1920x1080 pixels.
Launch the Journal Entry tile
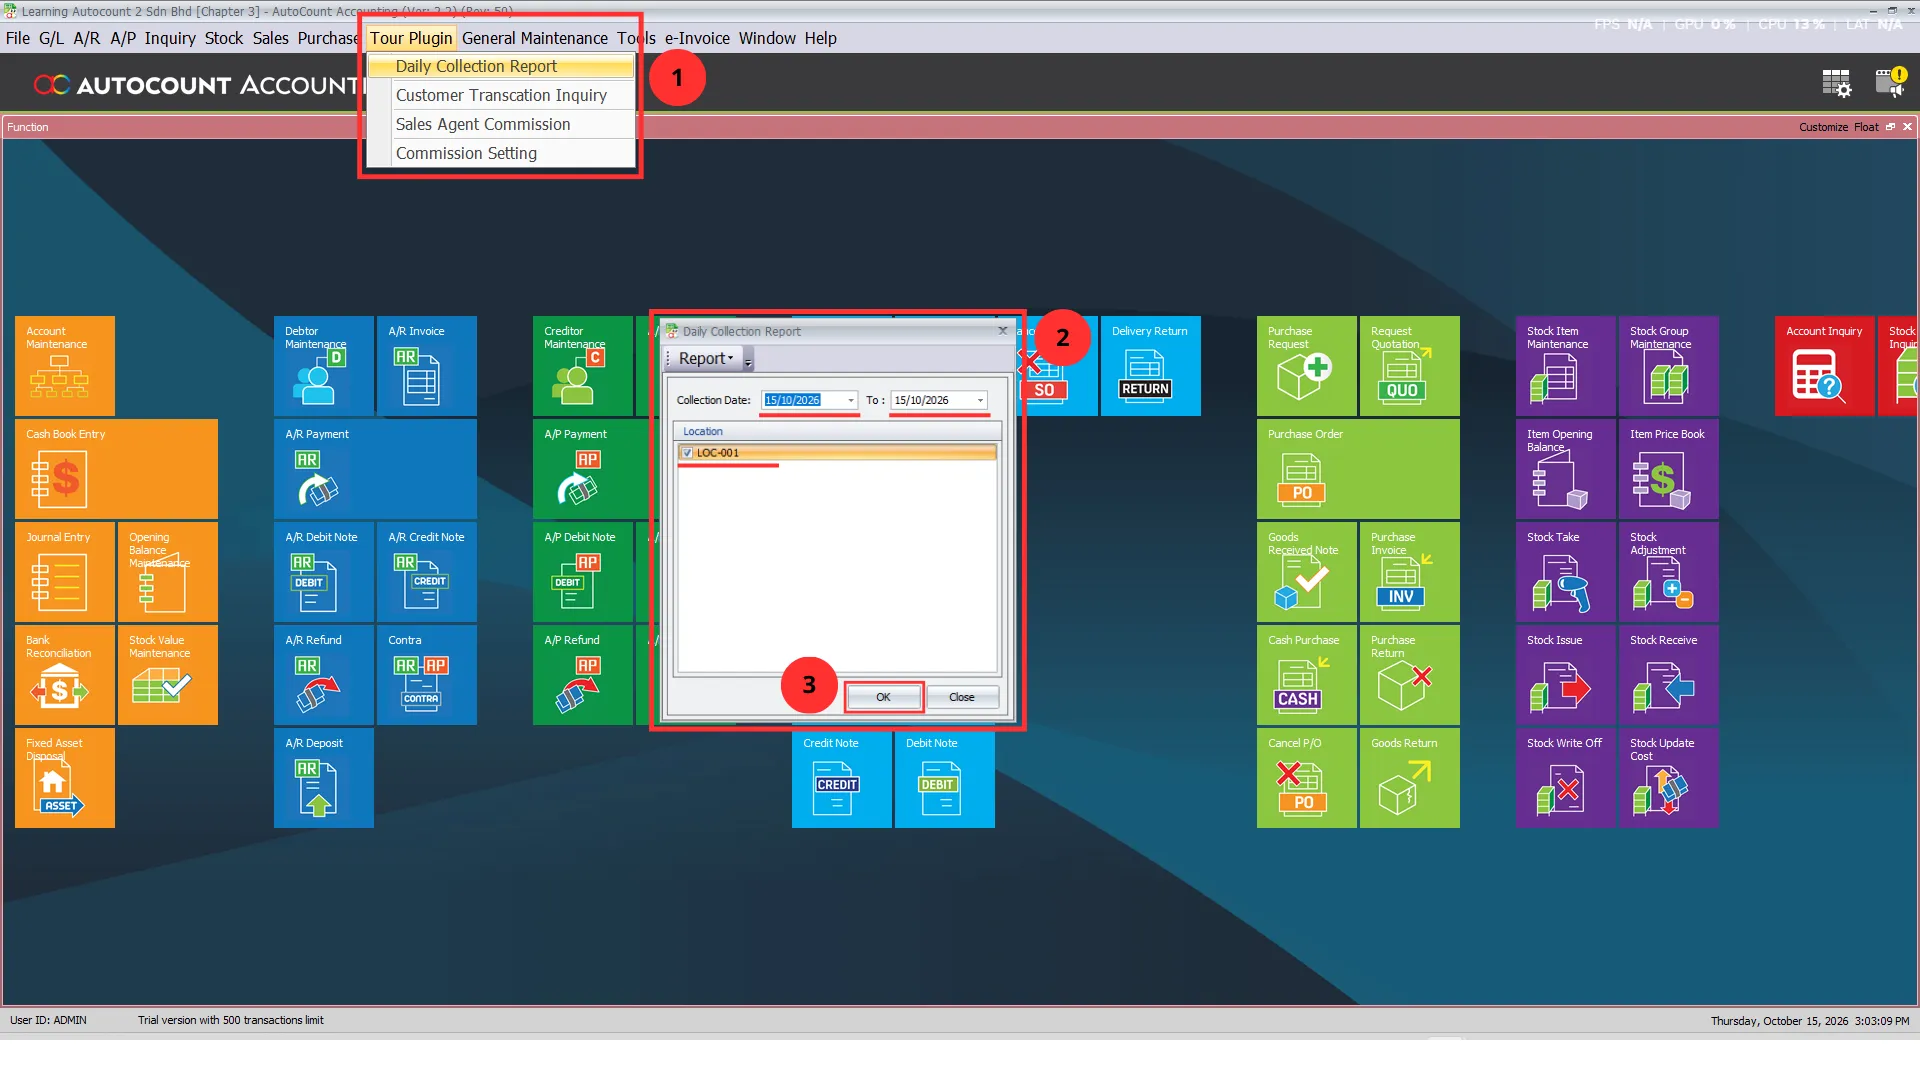click(x=65, y=572)
